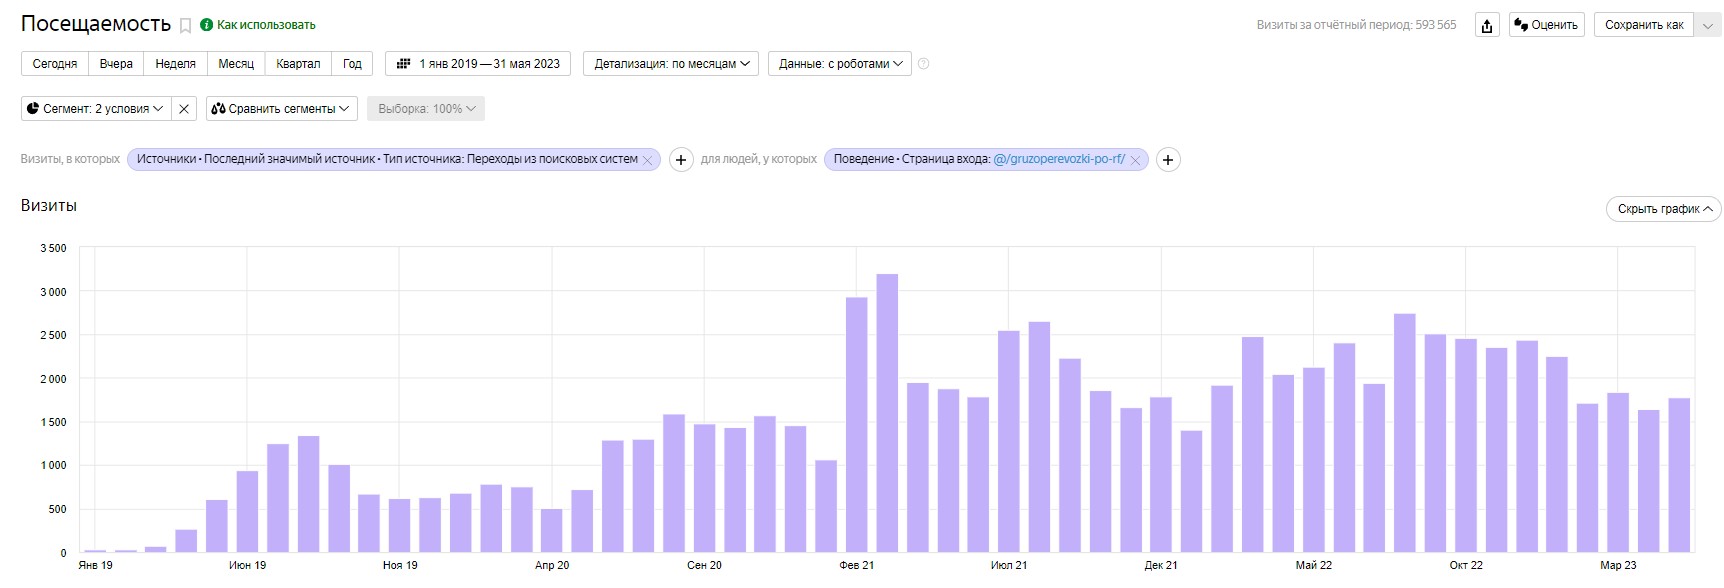Click the bookmark icon beside Посещаемость title
Image resolution: width=1724 pixels, height=588 pixels.
(x=185, y=26)
